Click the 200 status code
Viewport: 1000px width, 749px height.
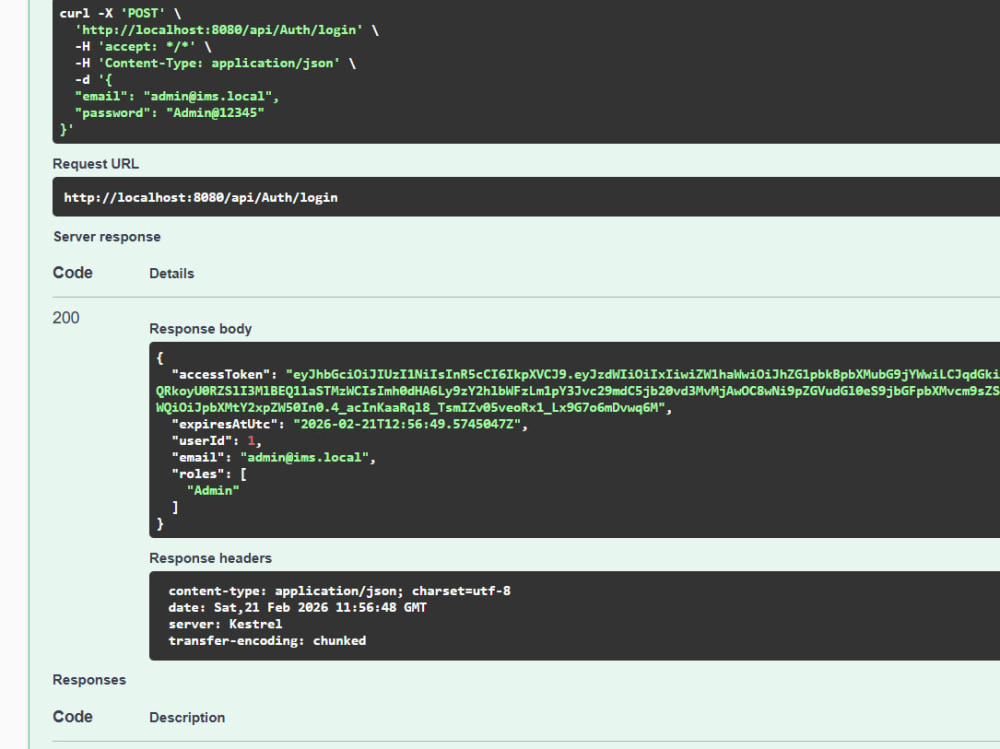point(66,318)
